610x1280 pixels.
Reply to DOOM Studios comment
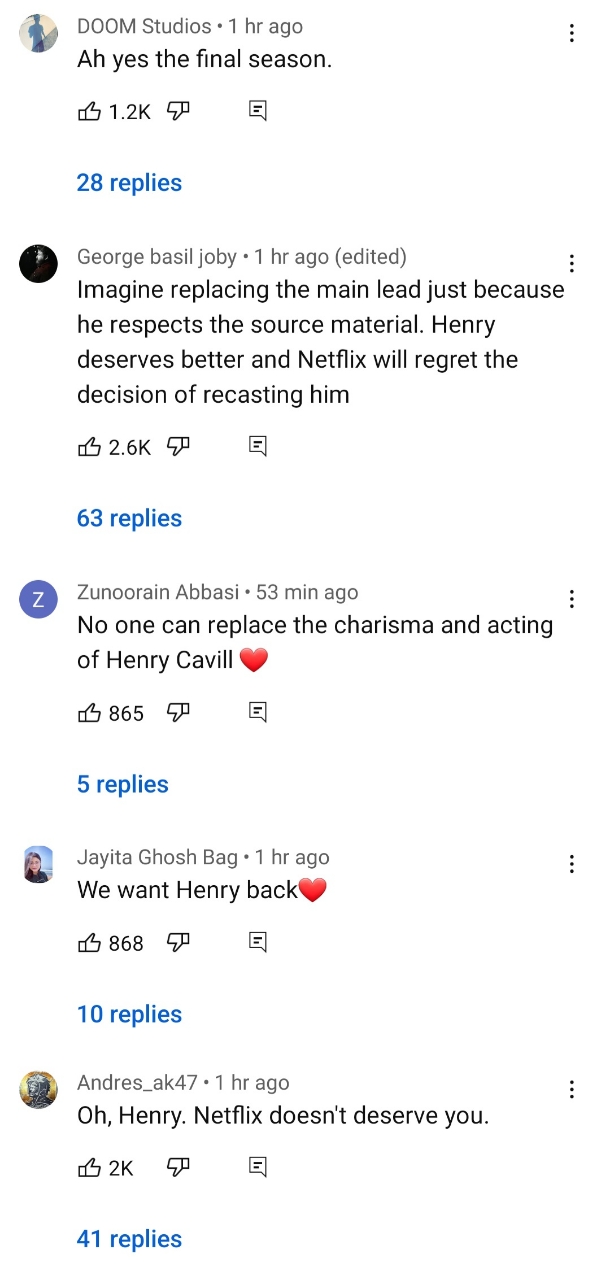click(257, 112)
